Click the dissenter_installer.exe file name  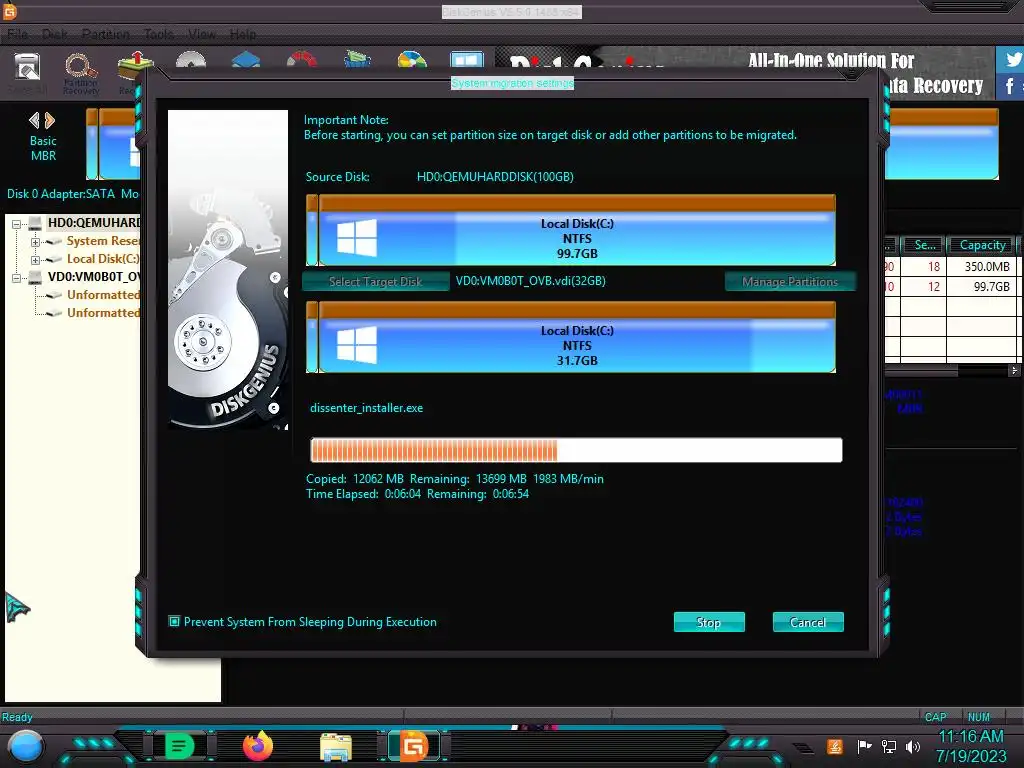tap(366, 408)
